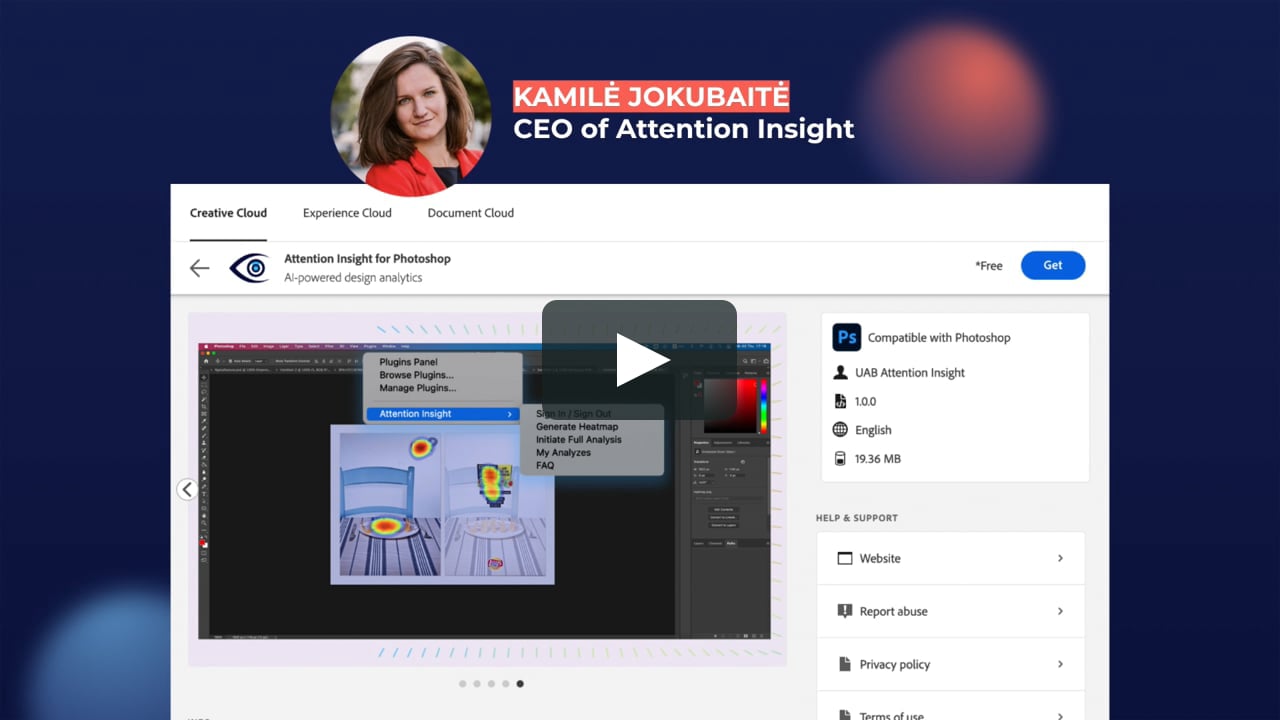
Task: Jump to the third carousel dot
Action: click(491, 684)
